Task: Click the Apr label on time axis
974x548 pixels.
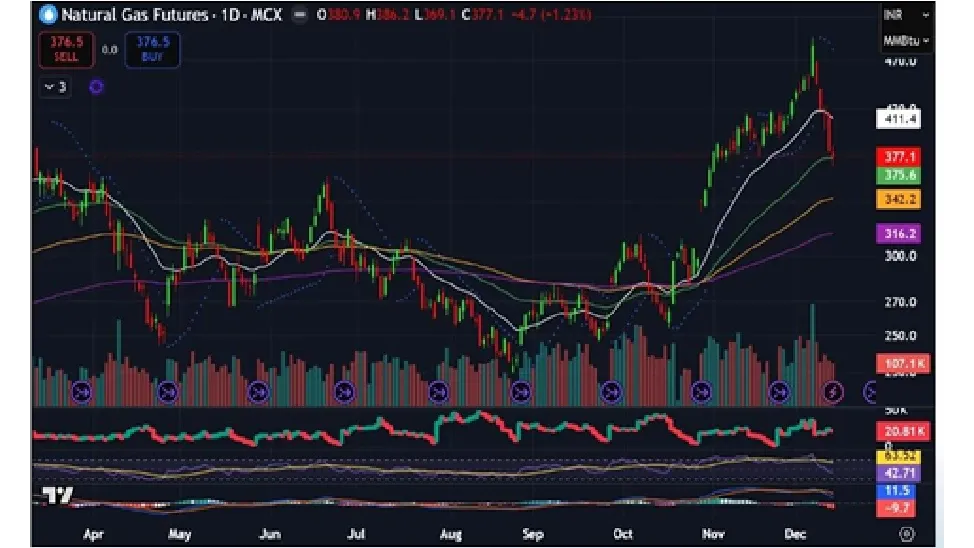Action: click(93, 534)
